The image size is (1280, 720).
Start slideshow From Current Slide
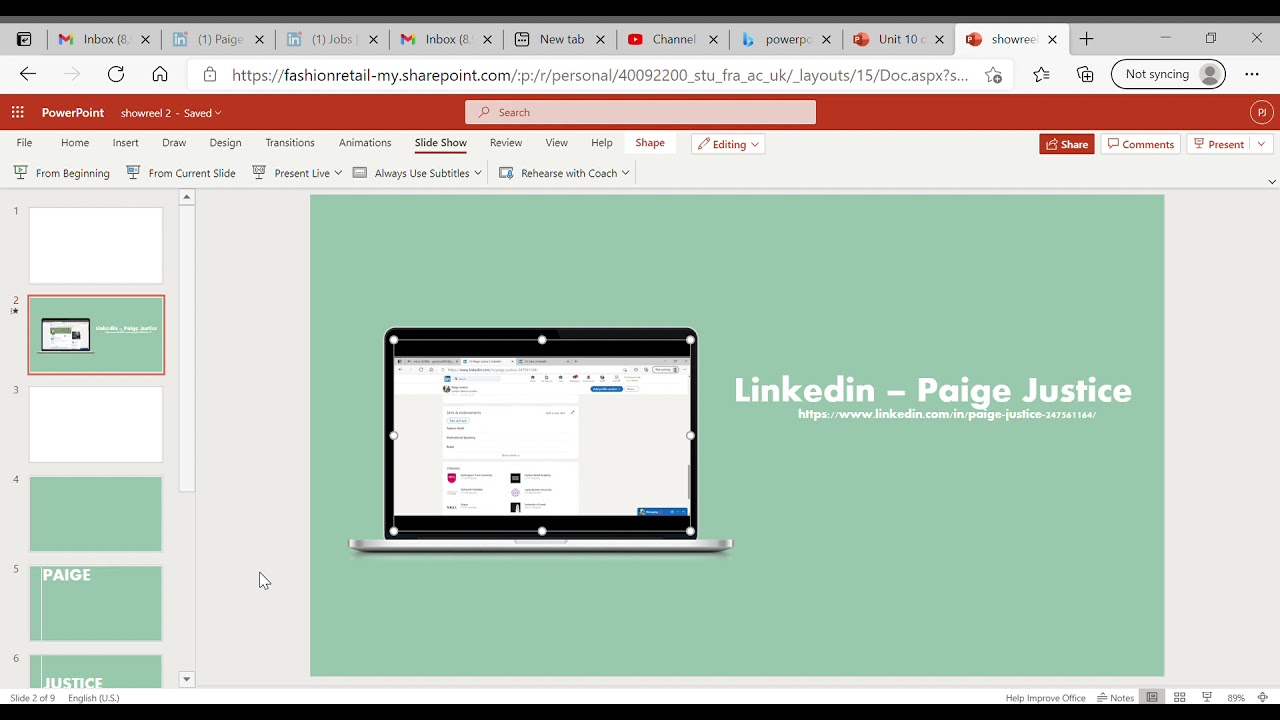(181, 173)
